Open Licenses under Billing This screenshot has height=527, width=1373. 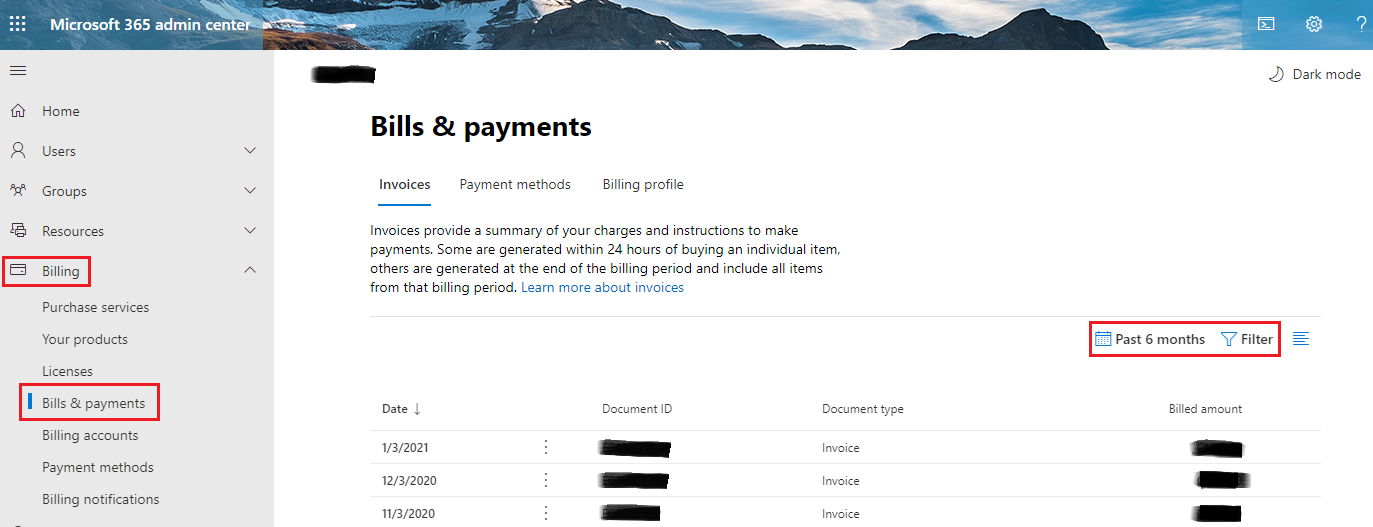pos(67,371)
